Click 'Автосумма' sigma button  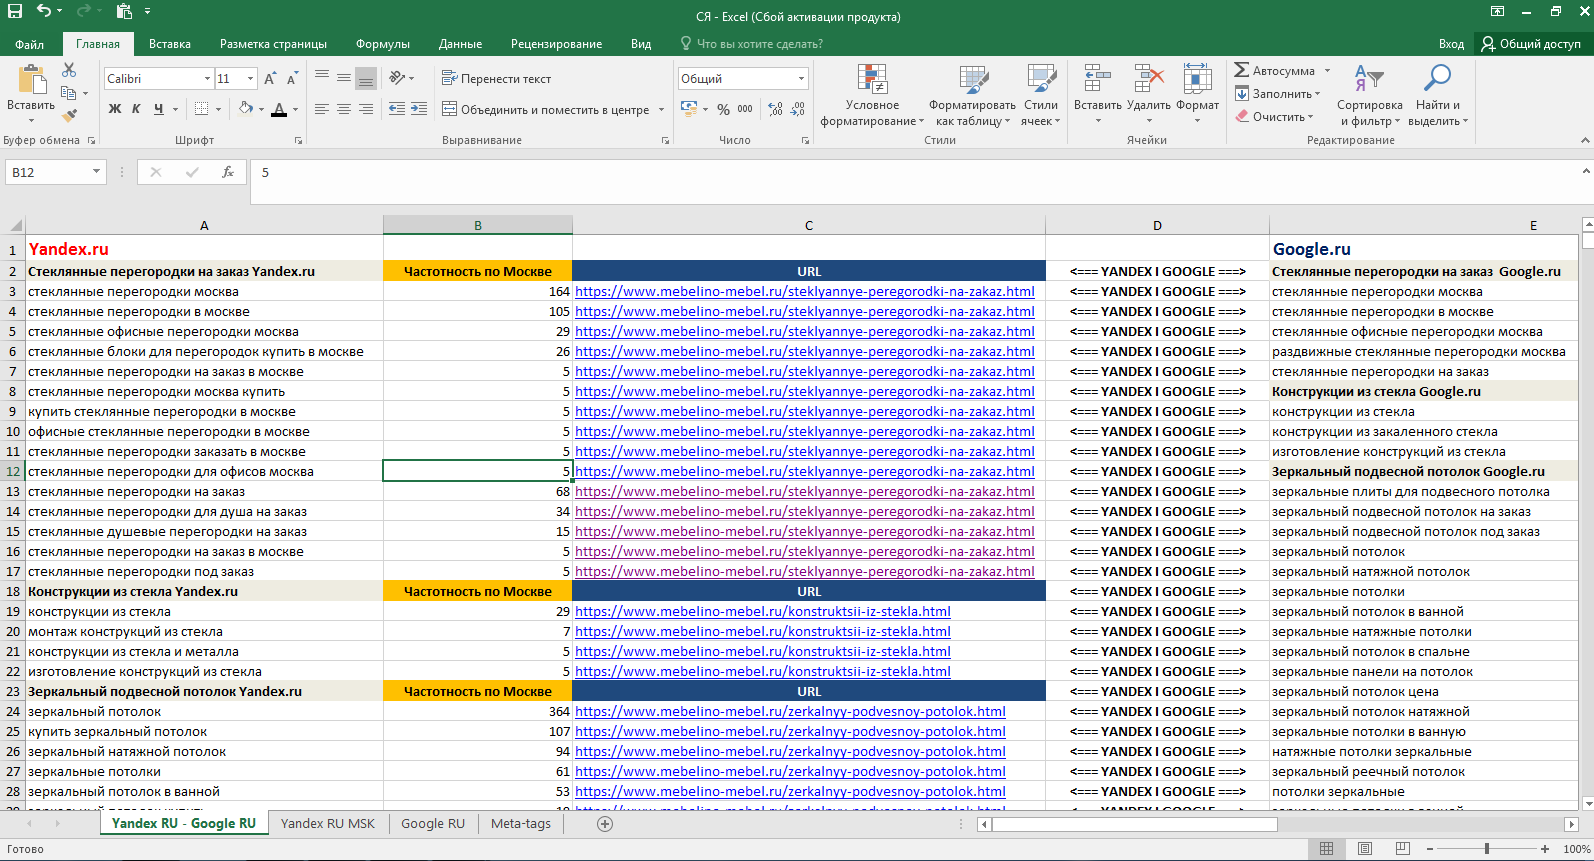pos(1275,71)
